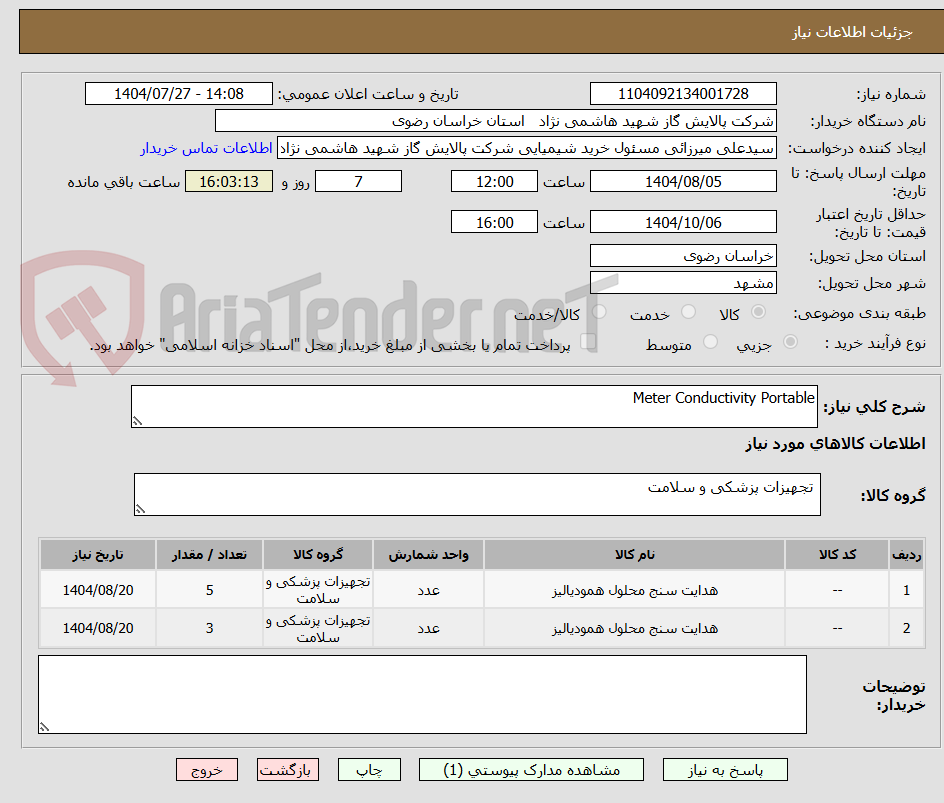Viewport: 944px width, 803px height.
Task: Click the Meter Conductivity Portable description box
Action: 474,407
